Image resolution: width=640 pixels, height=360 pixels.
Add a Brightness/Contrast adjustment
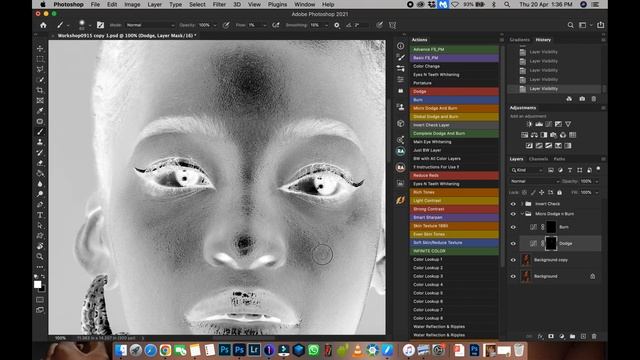coord(529,124)
